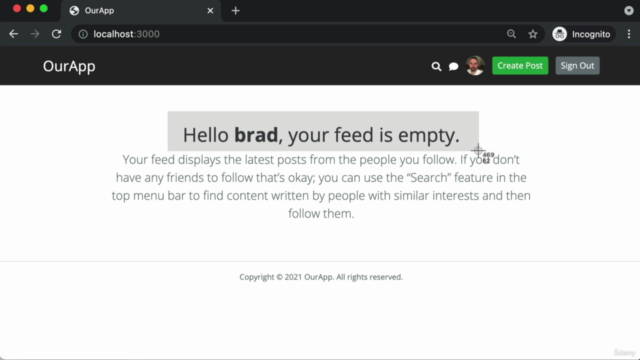Click the Sign Out button
Viewport: 640px width, 360px height.
point(577,66)
